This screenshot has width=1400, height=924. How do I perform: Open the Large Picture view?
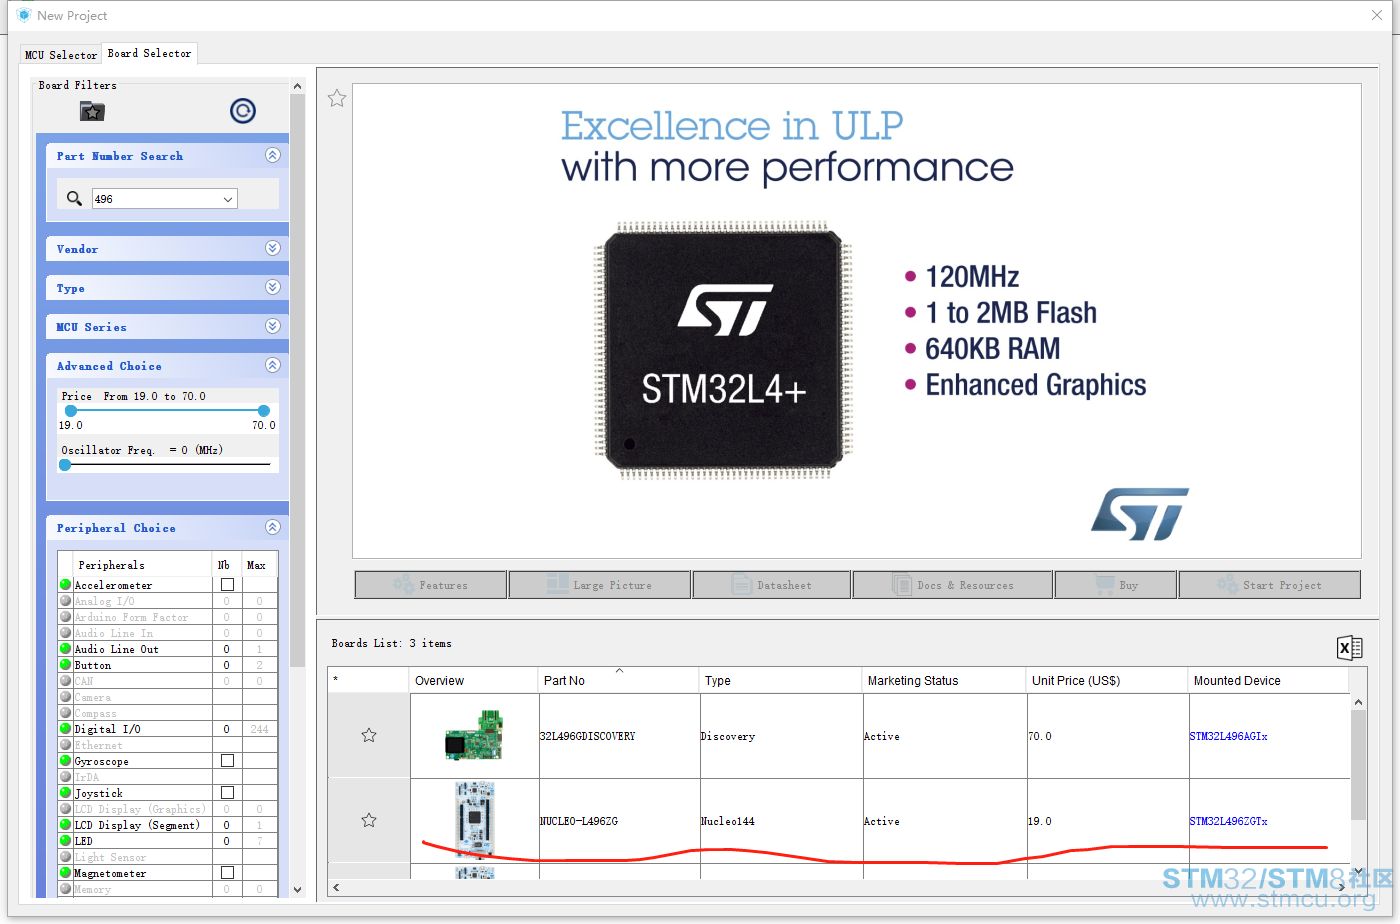[x=600, y=585]
